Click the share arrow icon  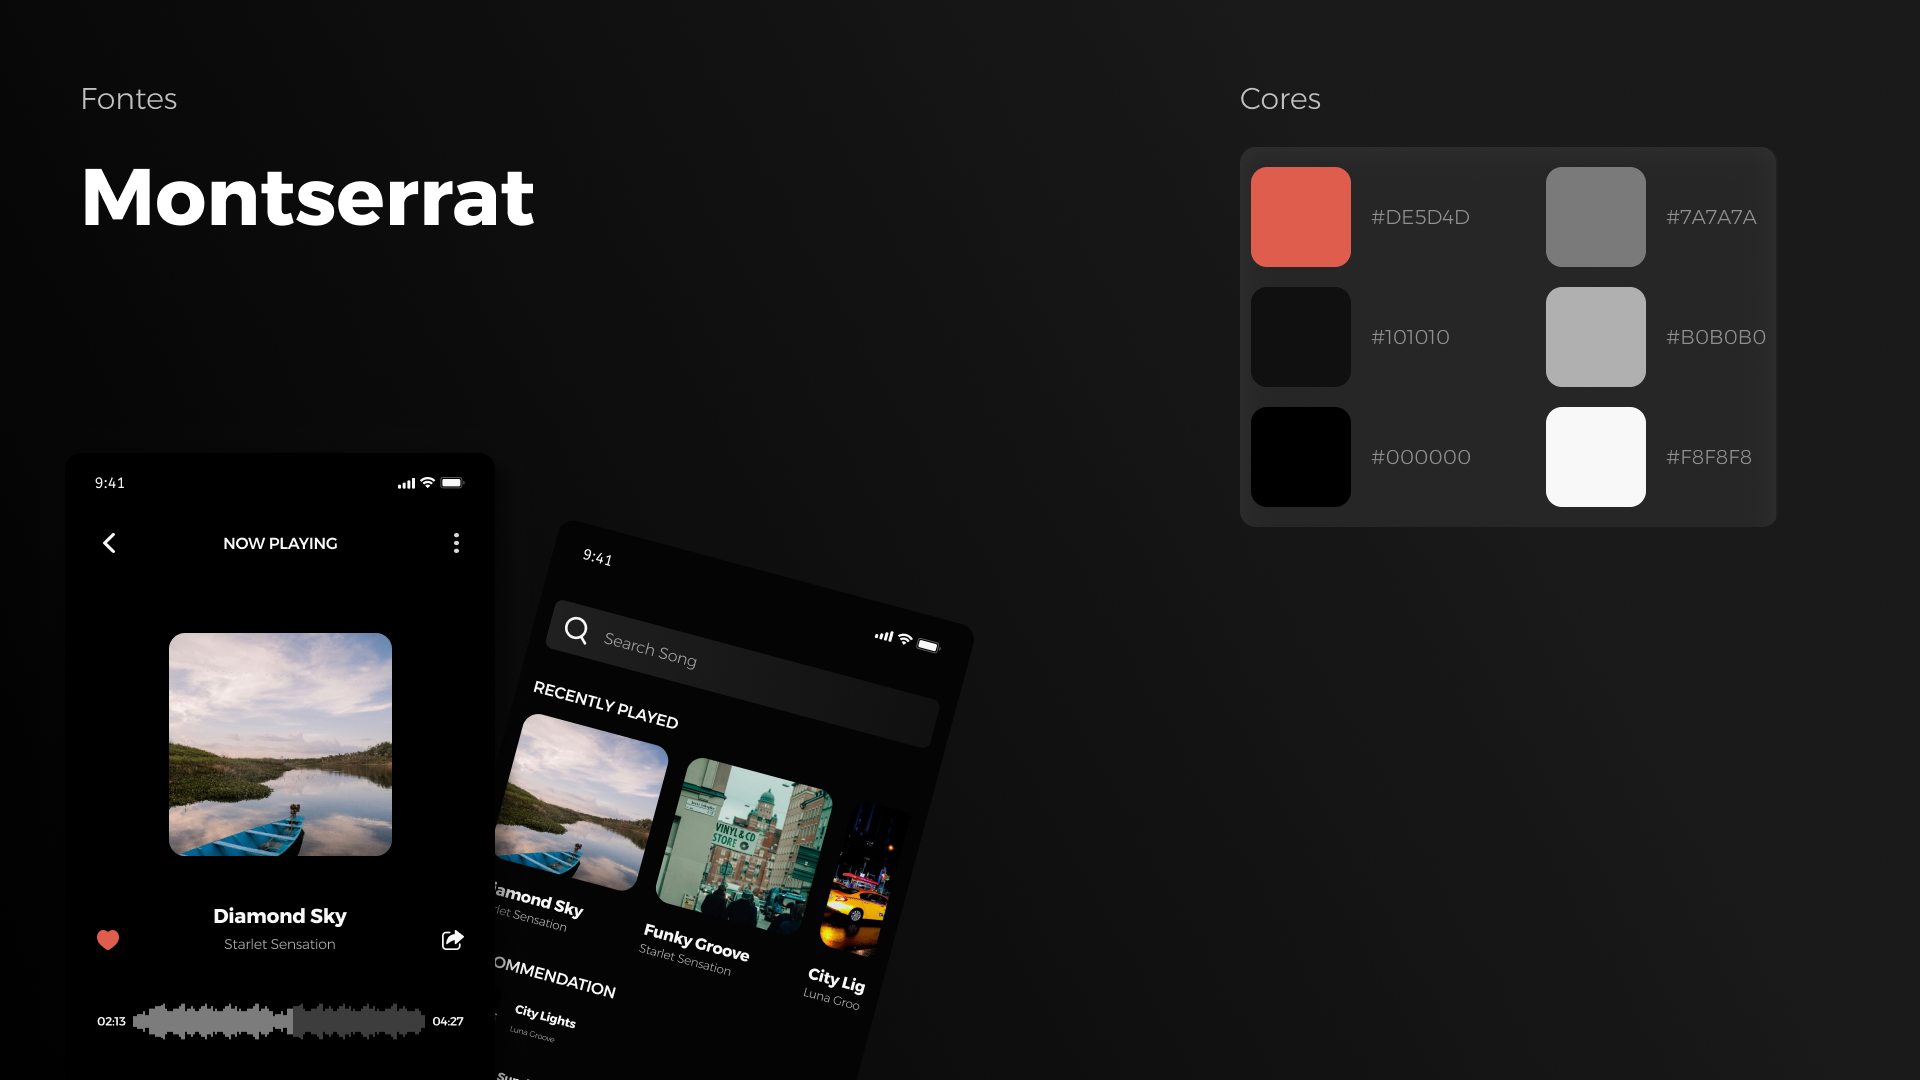coord(452,940)
